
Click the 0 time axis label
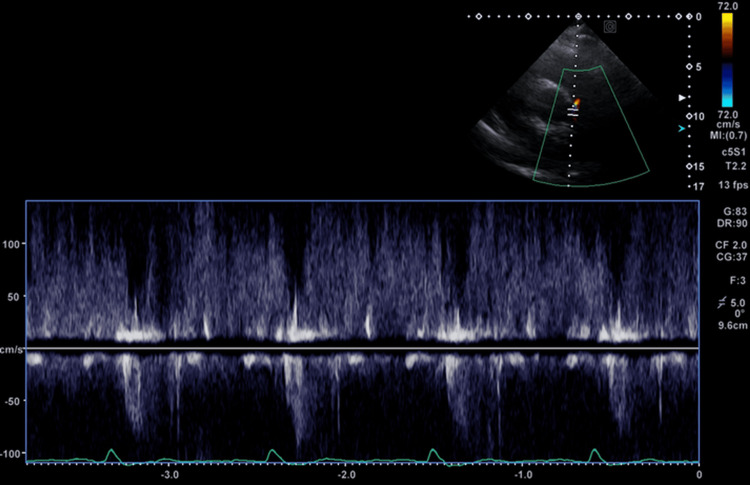pyautogui.click(x=699, y=475)
